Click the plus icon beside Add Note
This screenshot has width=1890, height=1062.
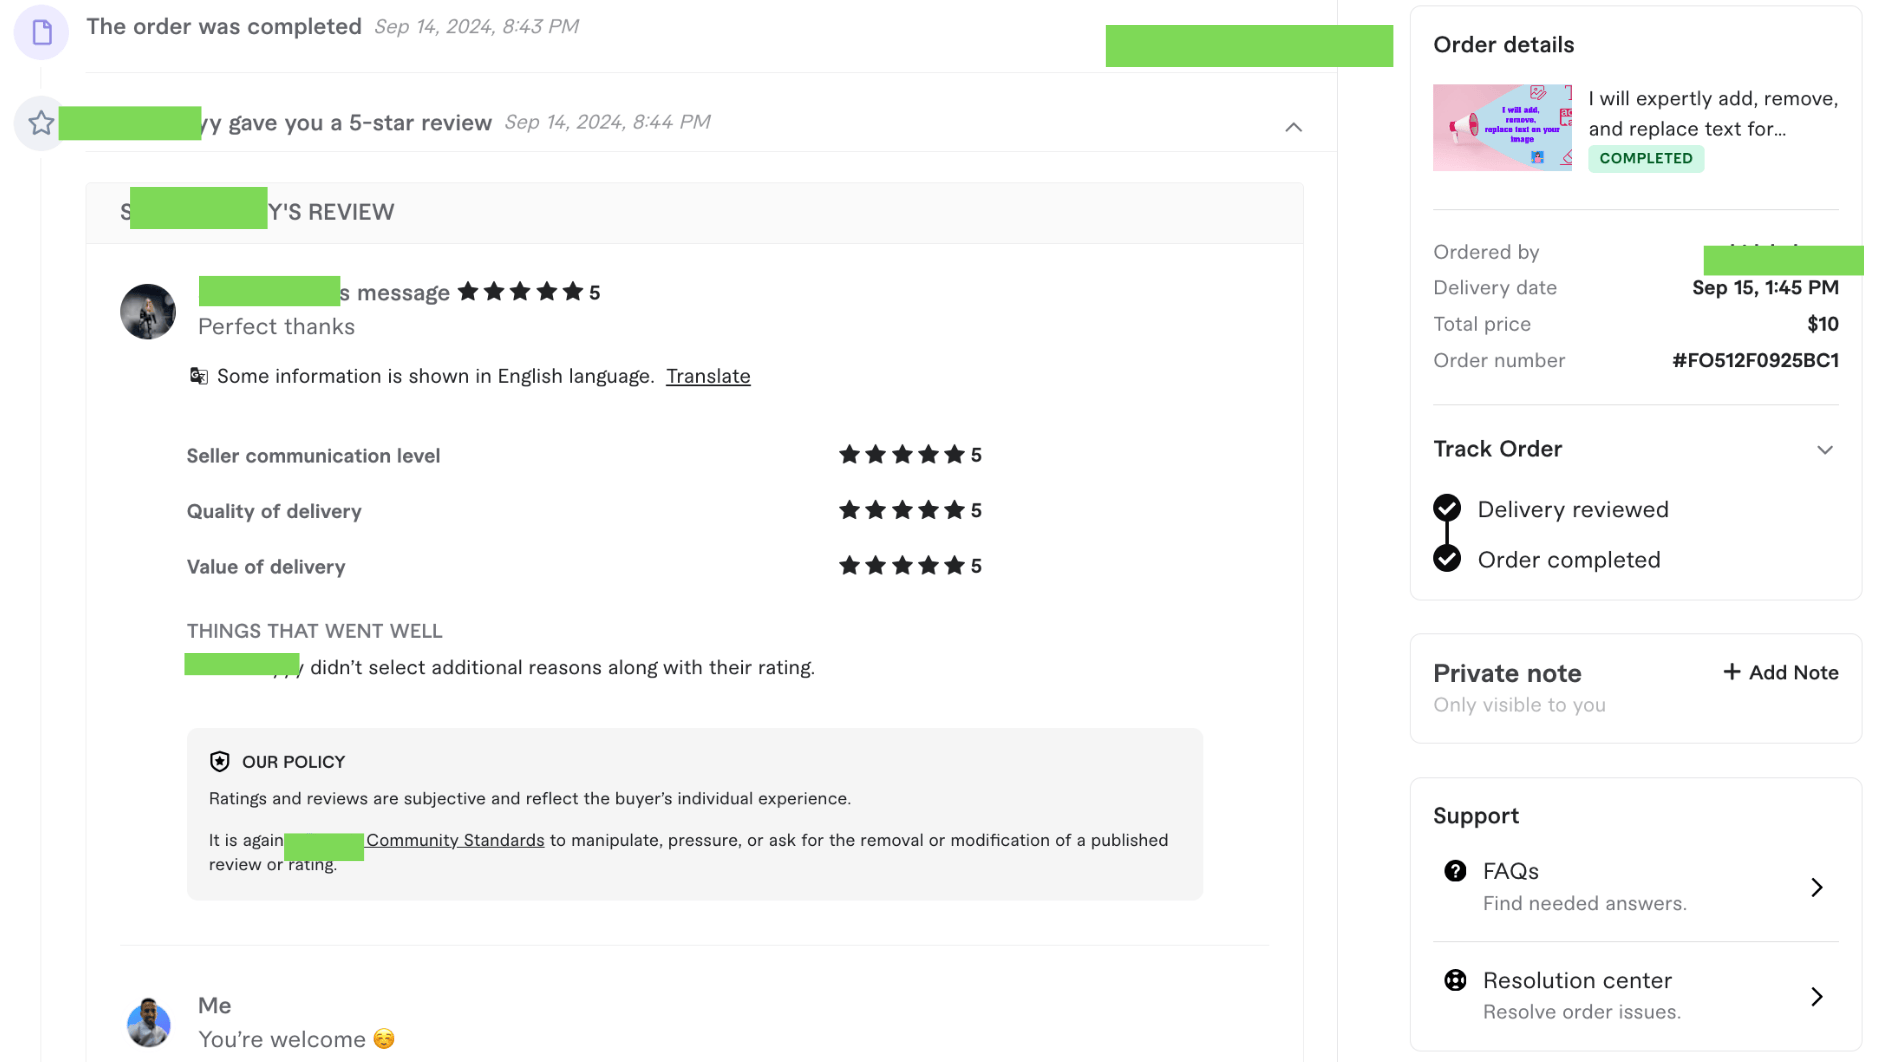tap(1731, 672)
